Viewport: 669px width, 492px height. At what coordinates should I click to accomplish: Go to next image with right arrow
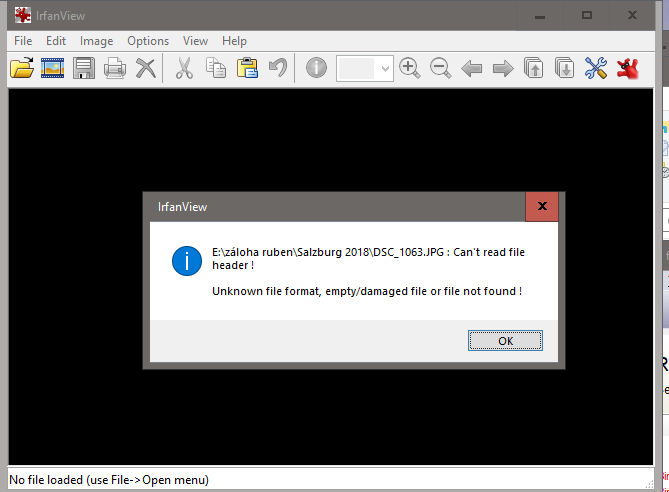[503, 68]
